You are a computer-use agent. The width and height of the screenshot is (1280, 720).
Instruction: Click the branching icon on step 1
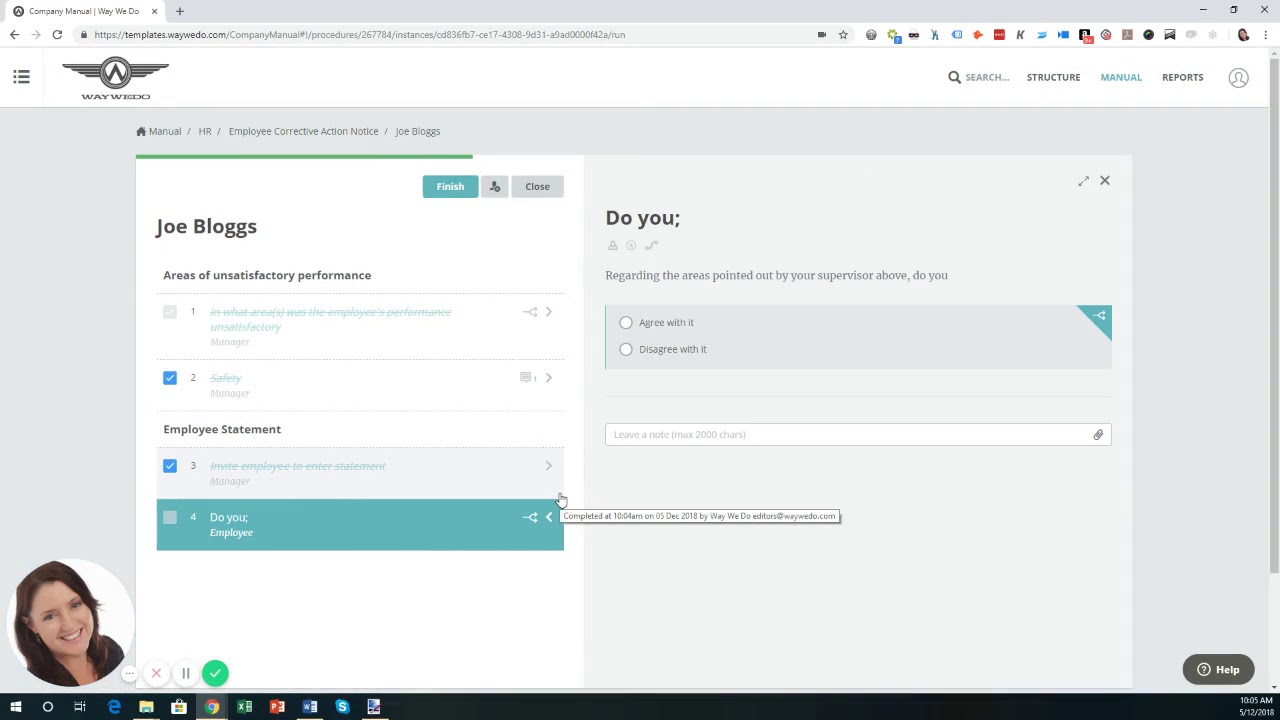[530, 312]
